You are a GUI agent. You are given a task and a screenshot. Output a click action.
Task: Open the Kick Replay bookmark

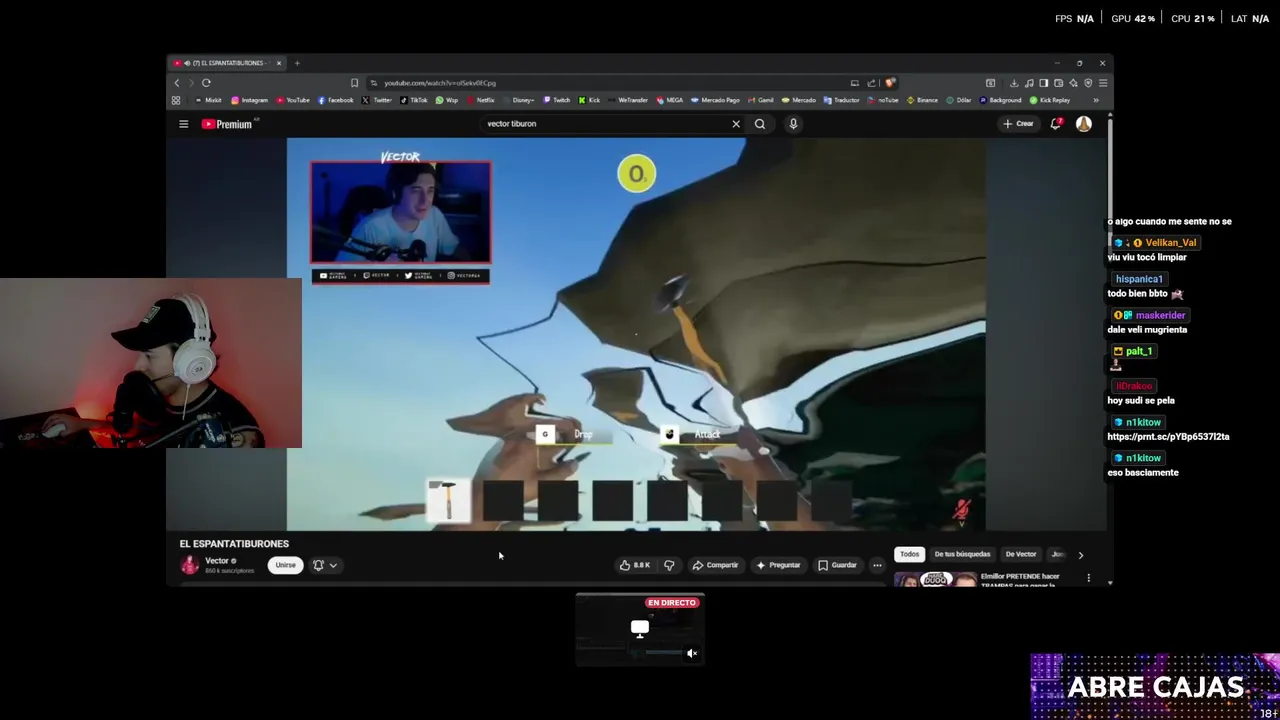[1049, 100]
